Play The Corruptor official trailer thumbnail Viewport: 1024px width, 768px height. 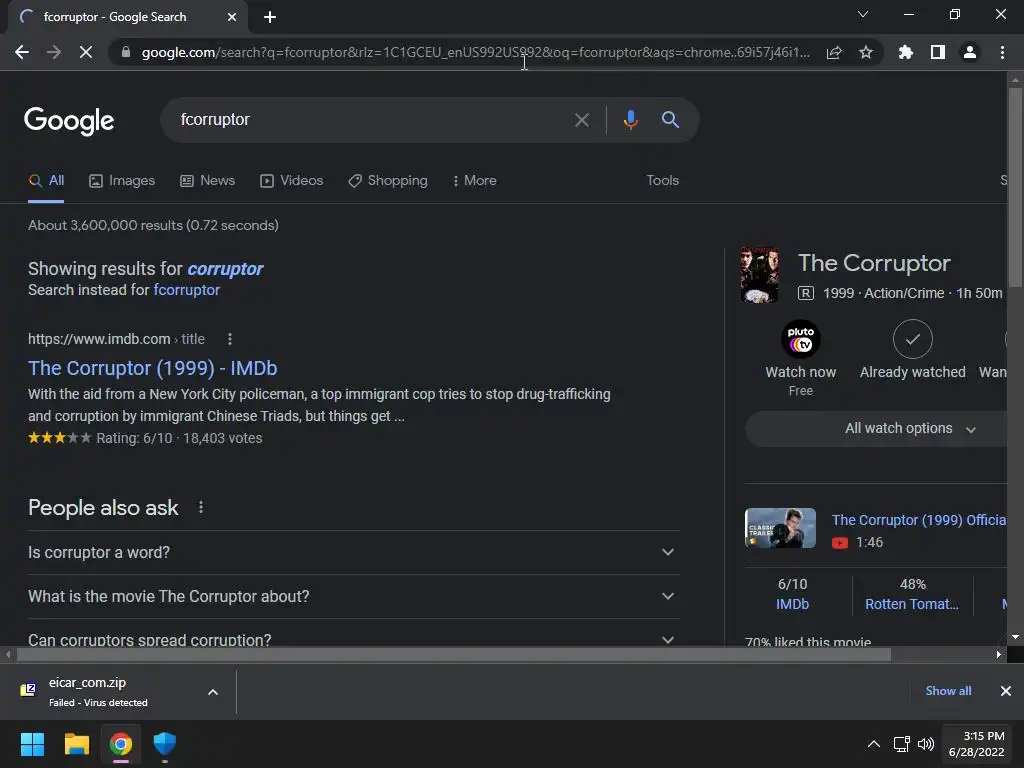[780, 528]
